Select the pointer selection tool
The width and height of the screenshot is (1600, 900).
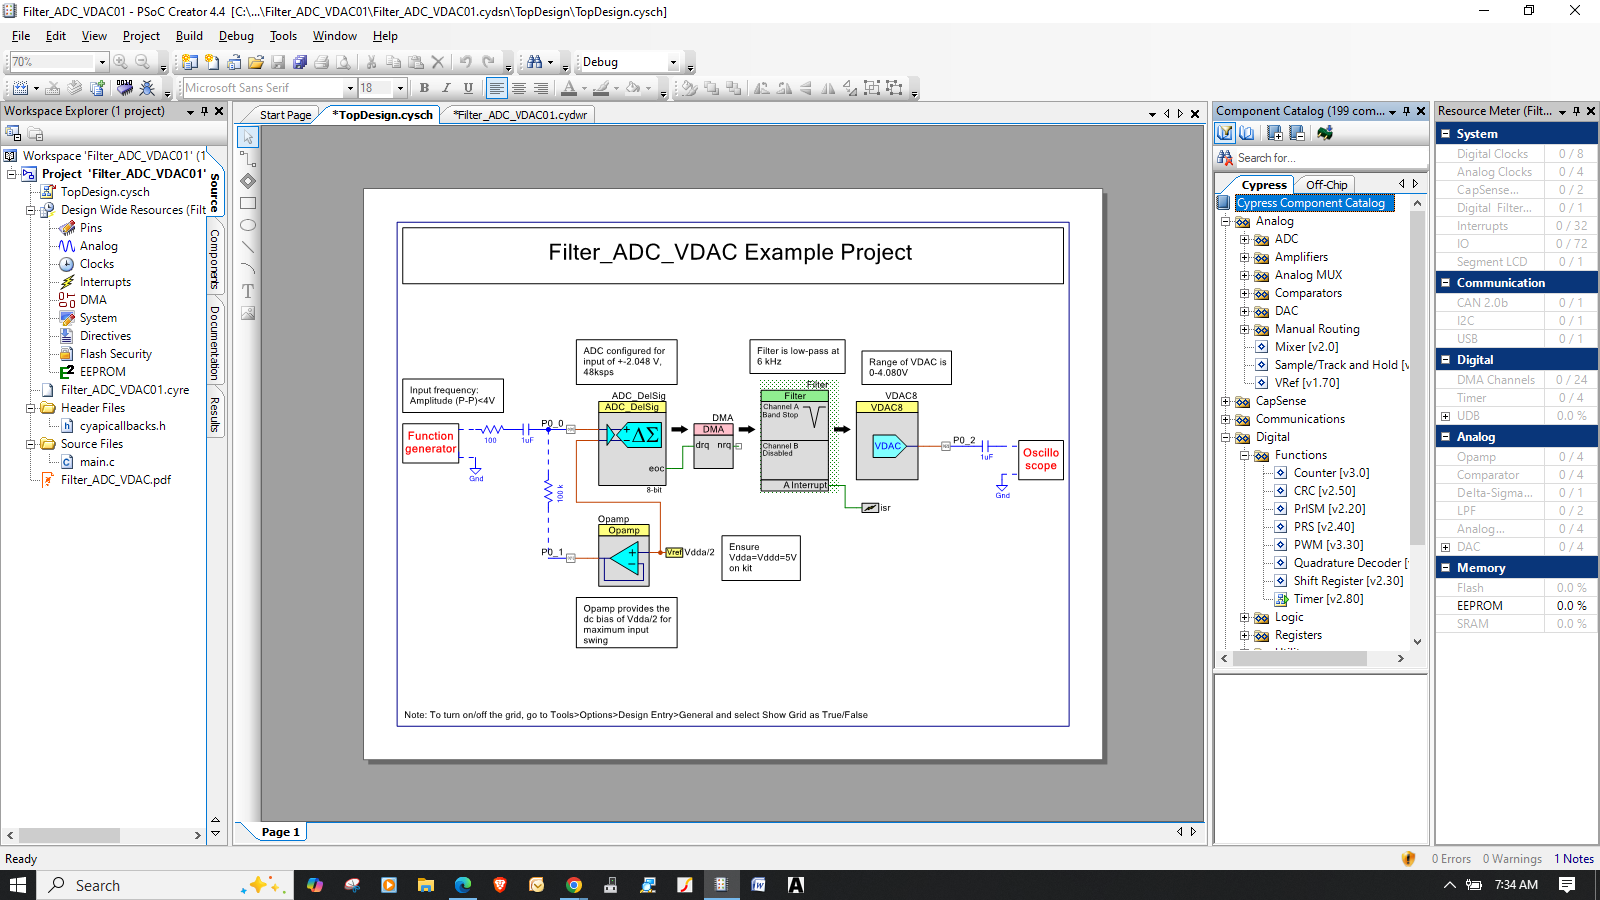click(248, 137)
